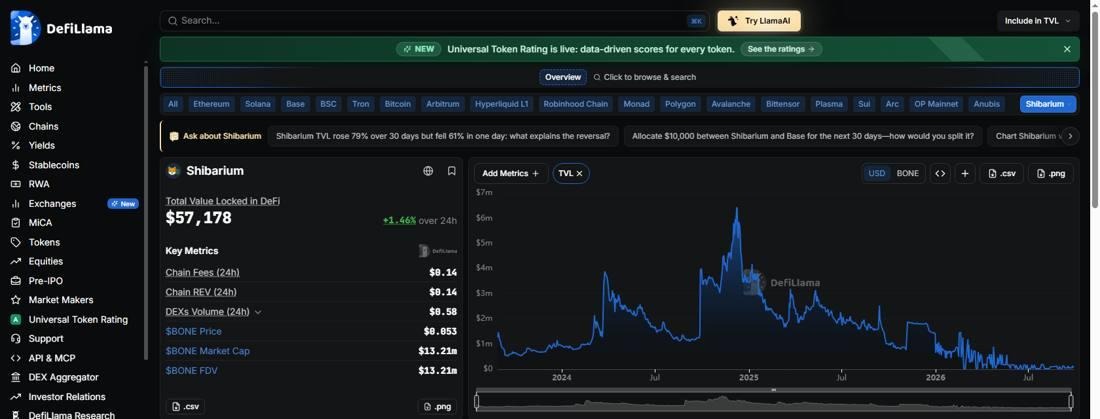Navigate to Stablecoins section
The image size is (1100, 419).
tap(53, 165)
